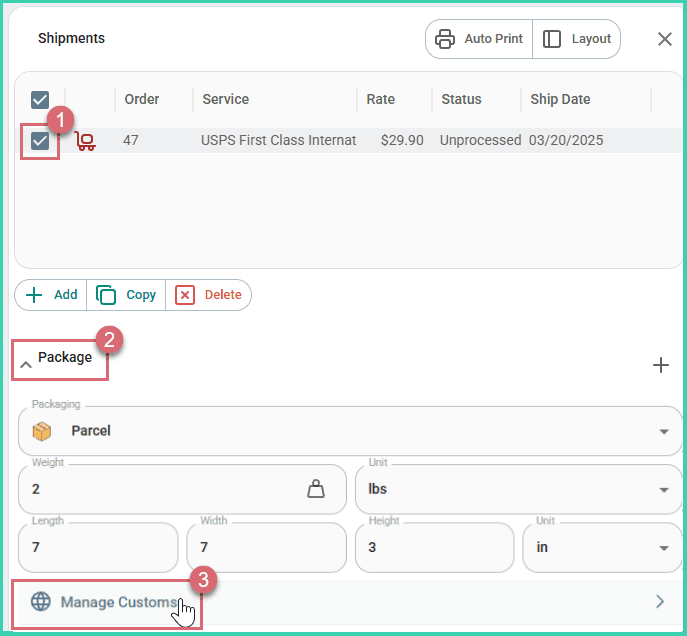Image resolution: width=687 pixels, height=636 pixels.
Task: Uncheck the checkbox for order 47
Action: 40,141
